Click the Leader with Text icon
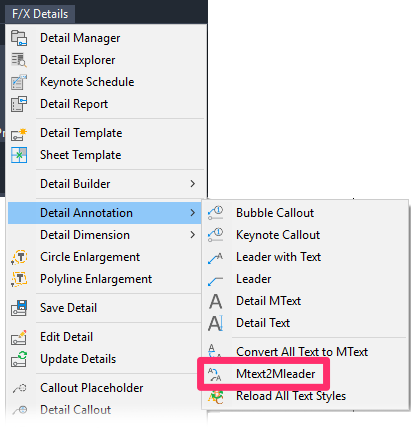The width and height of the screenshot is (418, 433). 216,257
